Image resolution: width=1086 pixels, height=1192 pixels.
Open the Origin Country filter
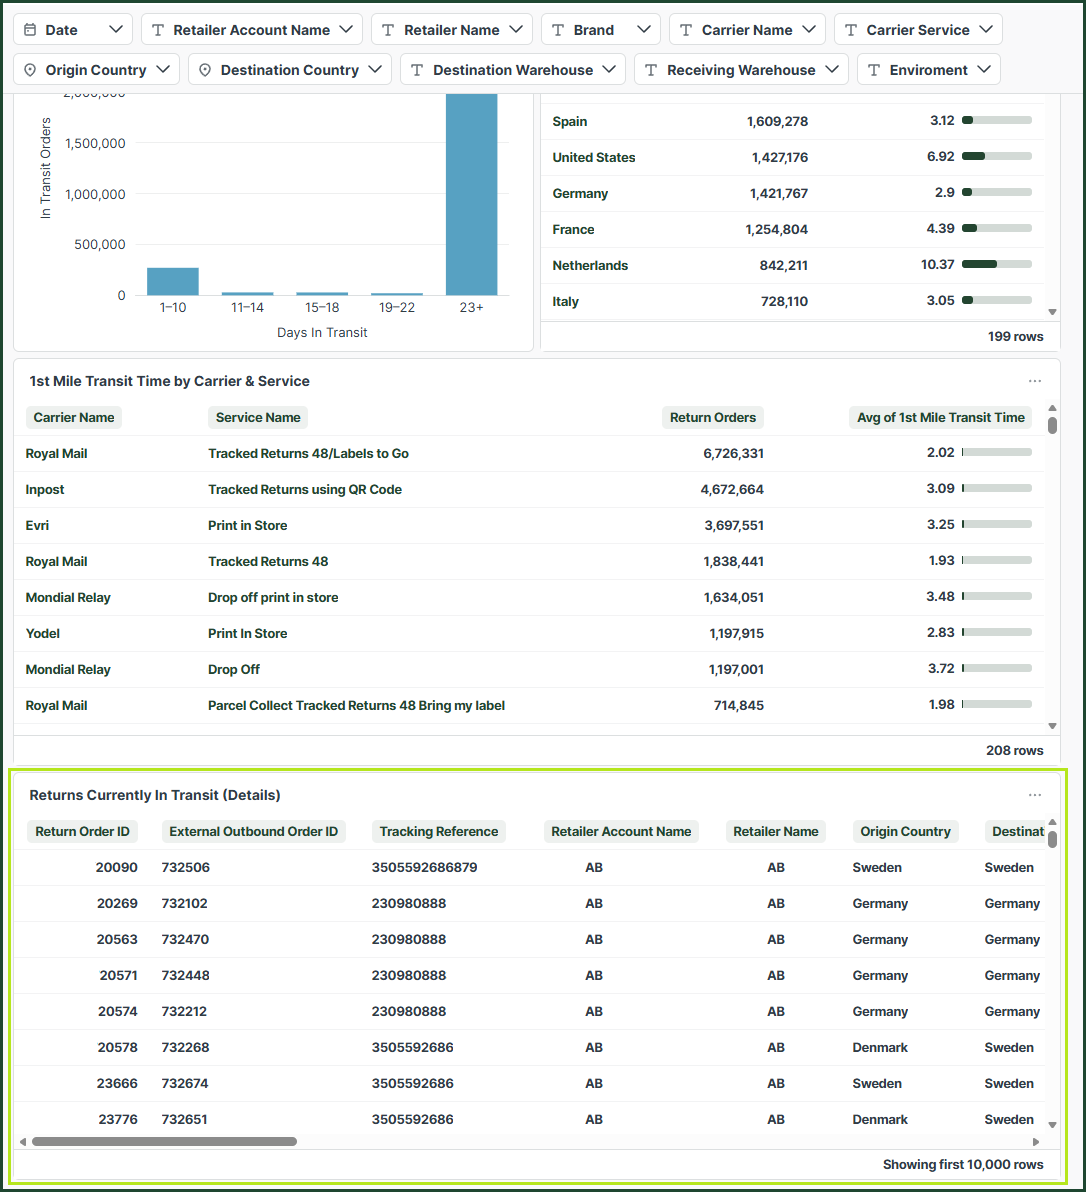point(97,69)
